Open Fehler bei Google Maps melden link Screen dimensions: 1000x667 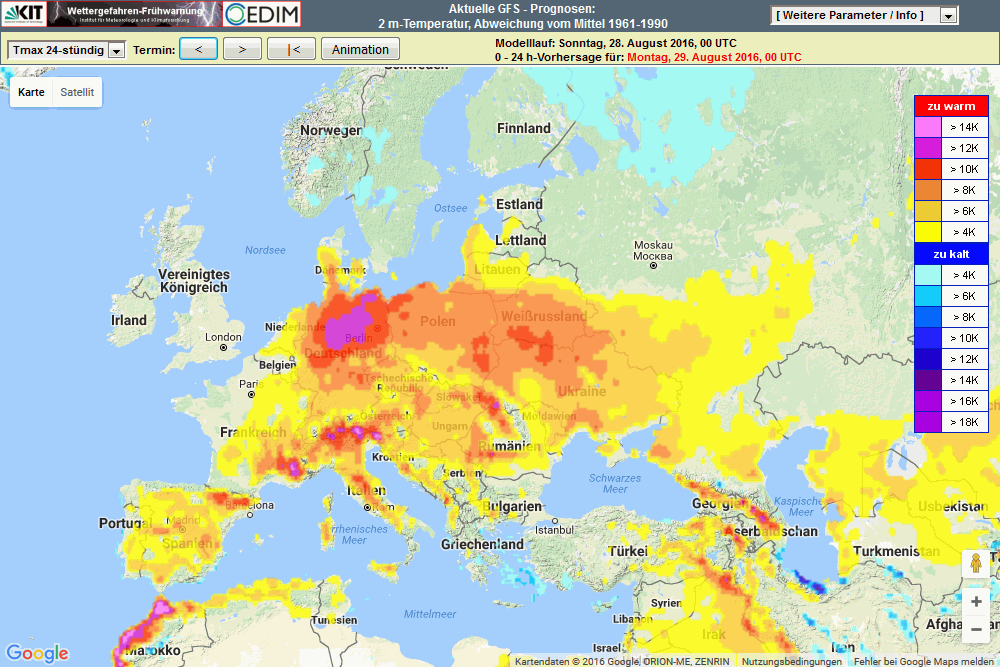tap(923, 661)
